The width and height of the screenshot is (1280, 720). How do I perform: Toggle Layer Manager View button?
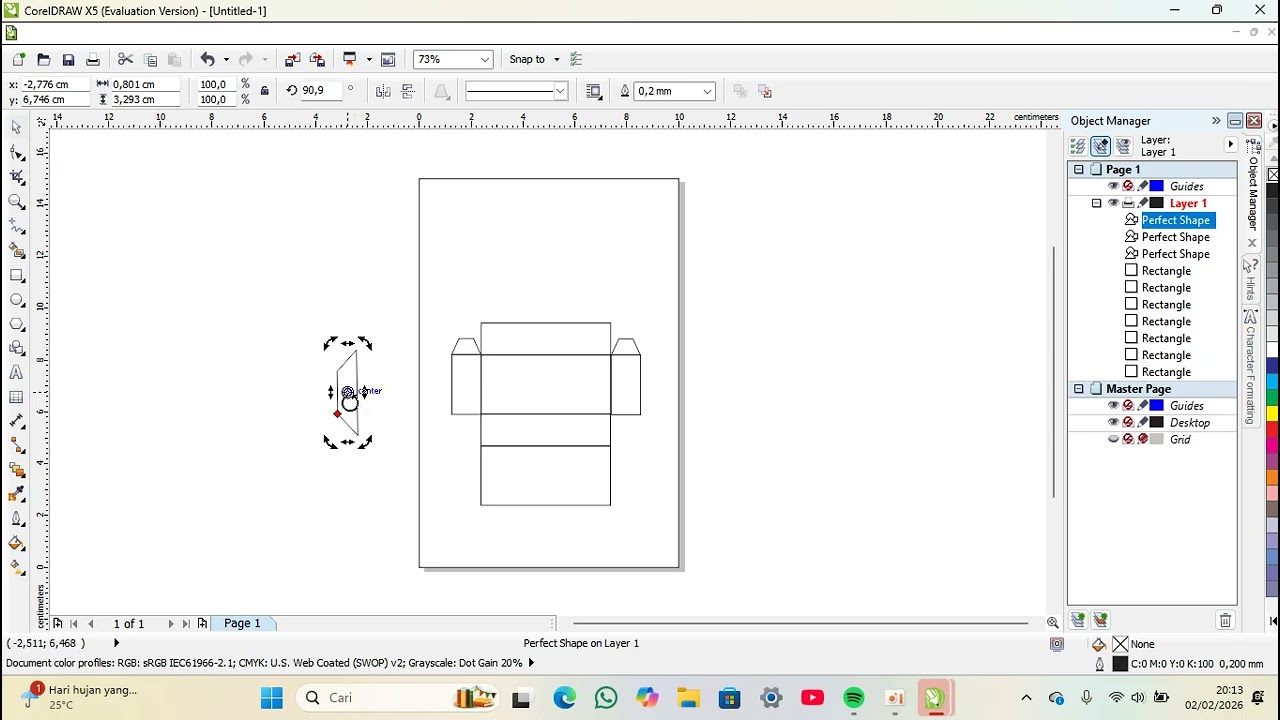[1124, 146]
